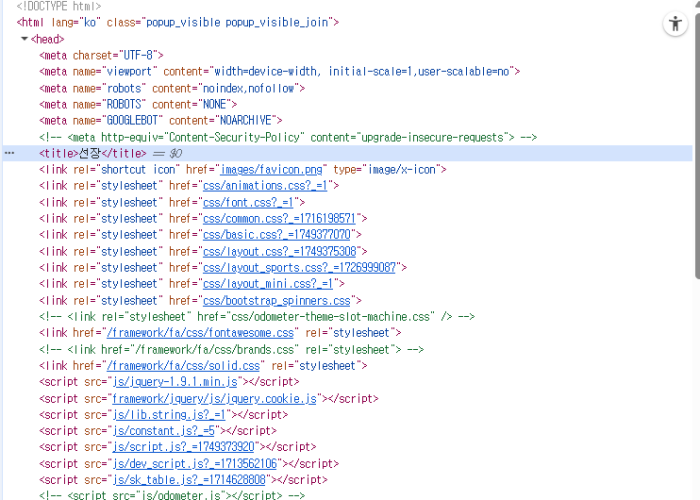Open the images/favicon.png link
This screenshot has height=500, width=700.
(271, 170)
